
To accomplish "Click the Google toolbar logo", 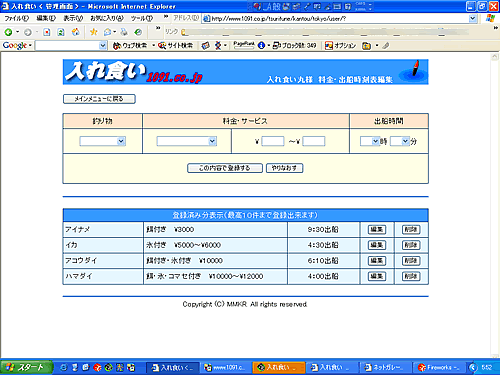I will click(x=15, y=45).
